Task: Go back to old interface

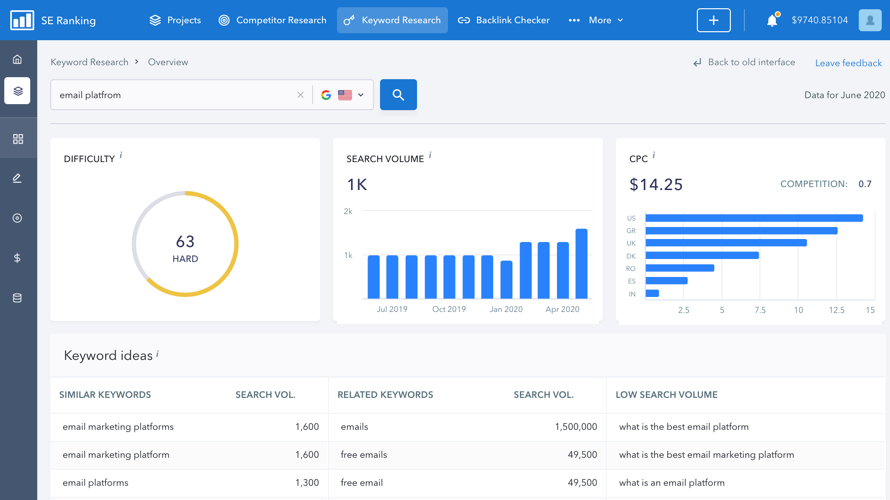Action: (744, 62)
